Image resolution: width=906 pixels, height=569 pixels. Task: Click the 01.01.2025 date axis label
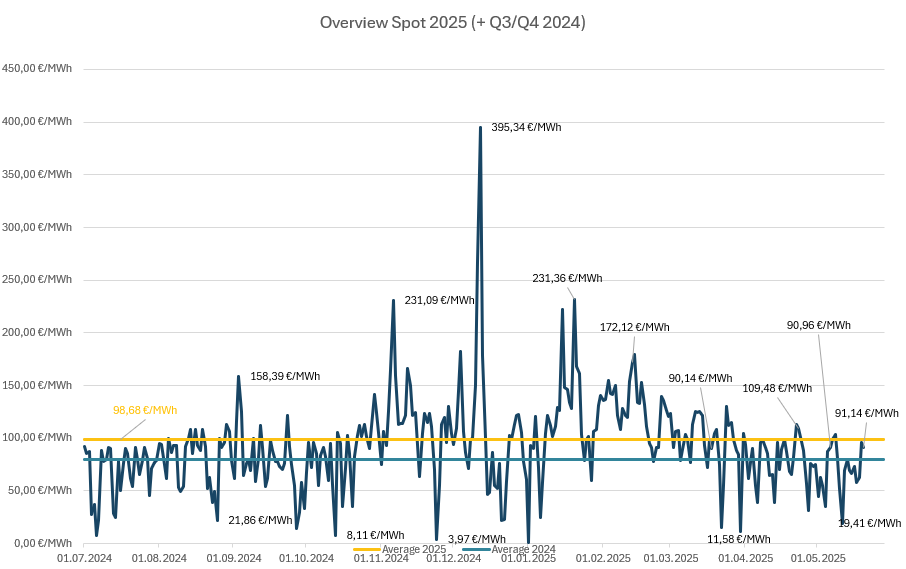point(528,559)
